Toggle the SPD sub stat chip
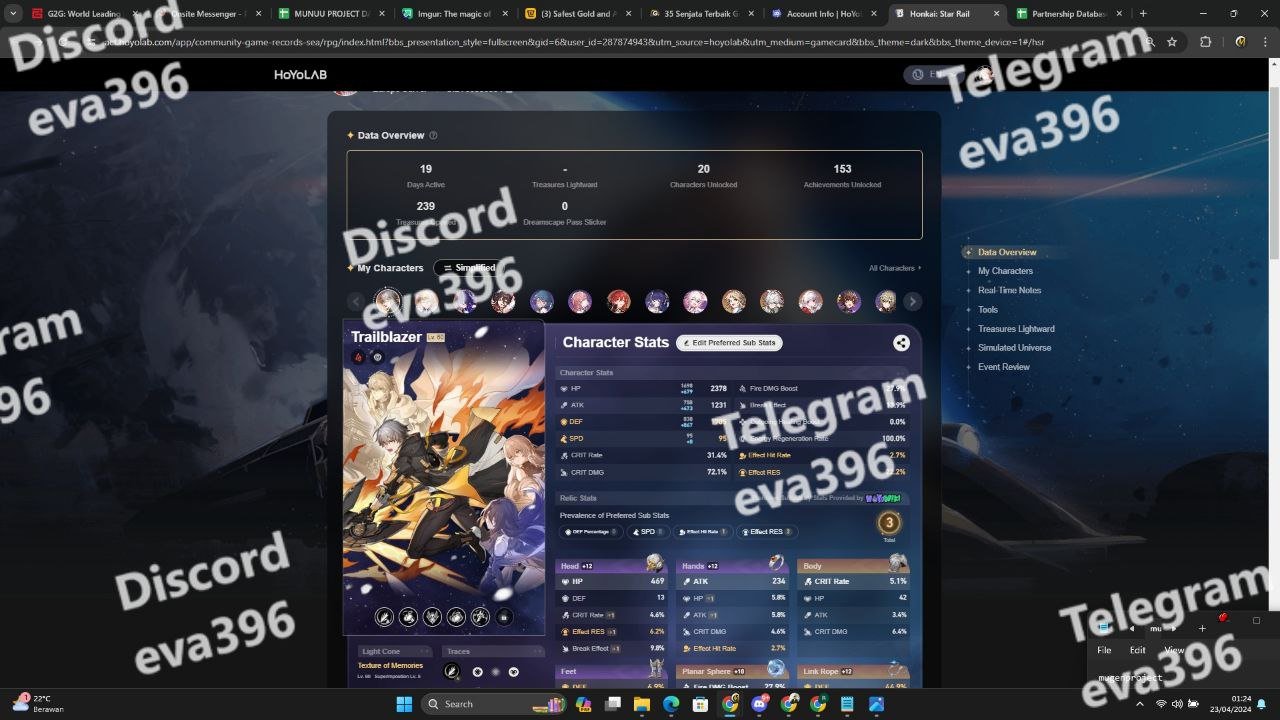This screenshot has height=720, width=1280. [x=646, y=532]
